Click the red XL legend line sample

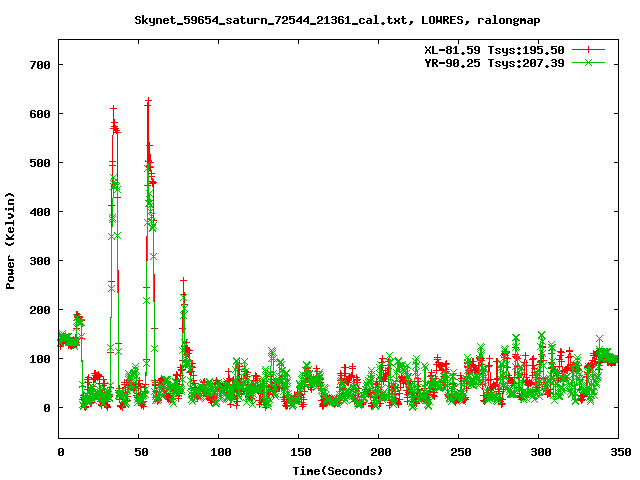tap(588, 50)
